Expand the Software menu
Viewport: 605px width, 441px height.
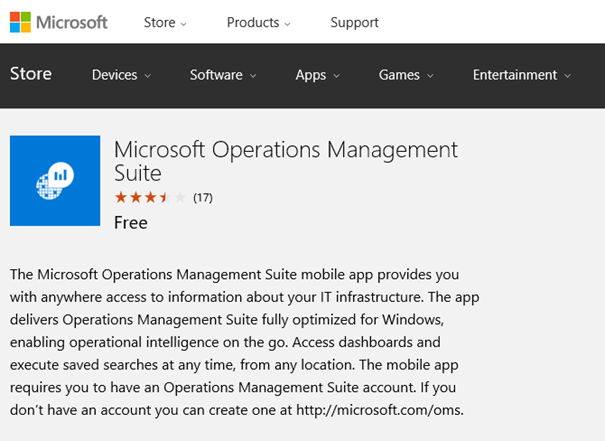point(223,75)
